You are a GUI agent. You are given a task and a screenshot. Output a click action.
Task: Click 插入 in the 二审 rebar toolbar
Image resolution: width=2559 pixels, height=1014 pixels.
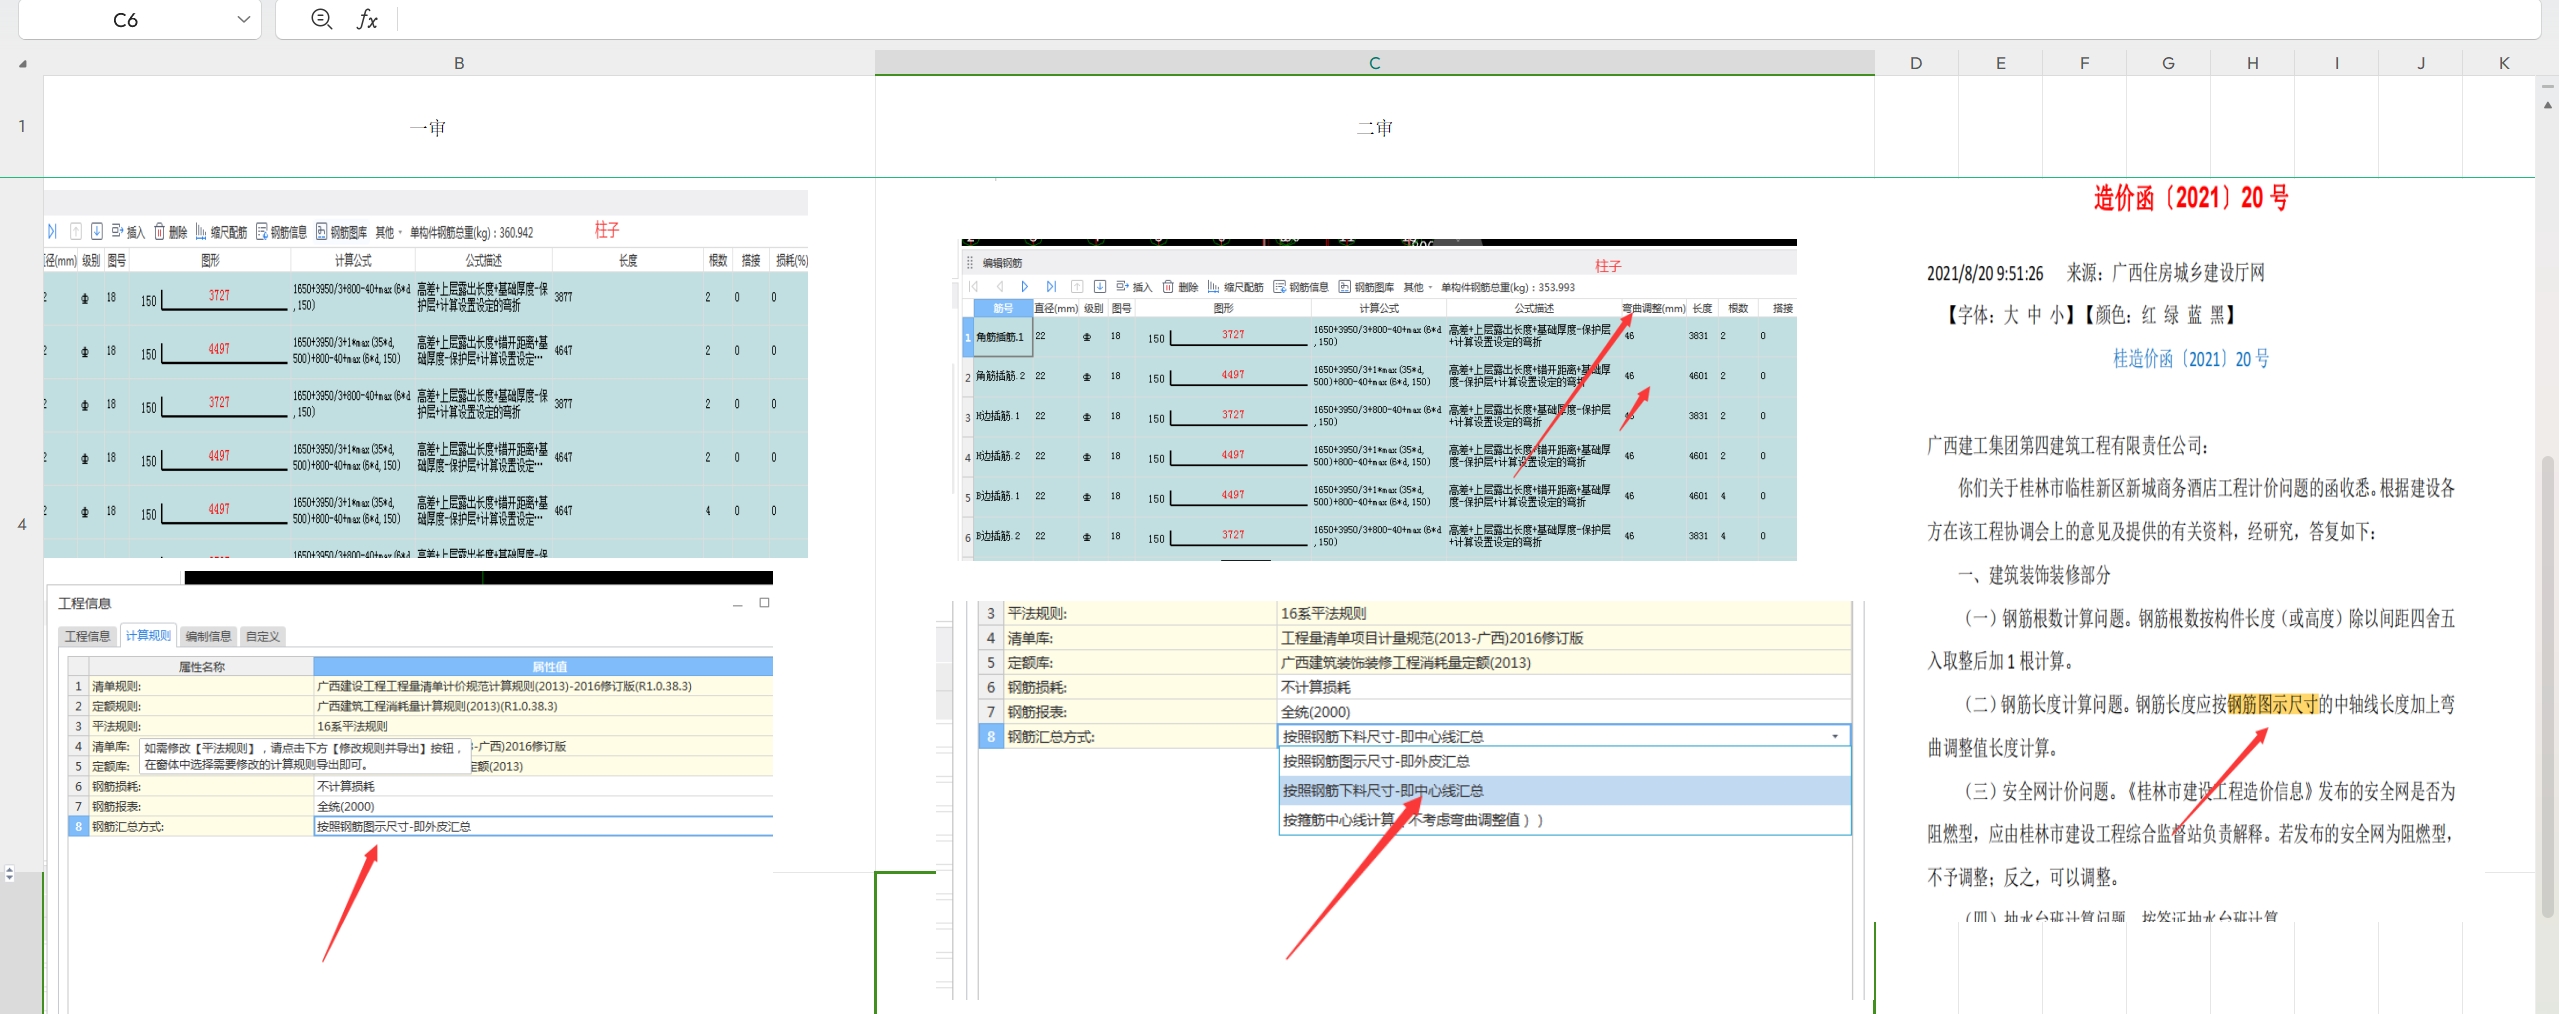click(1135, 286)
